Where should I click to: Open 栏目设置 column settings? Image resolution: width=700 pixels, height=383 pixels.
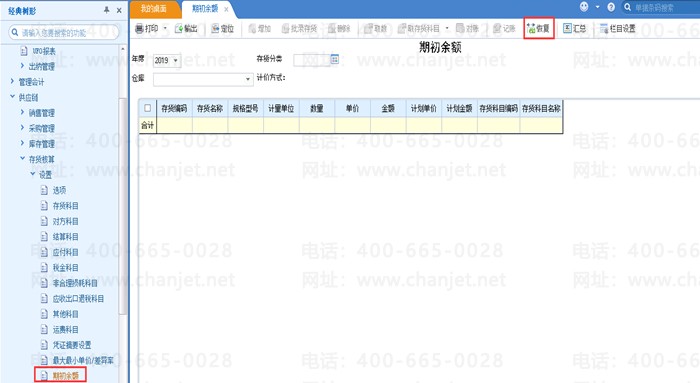click(x=617, y=29)
